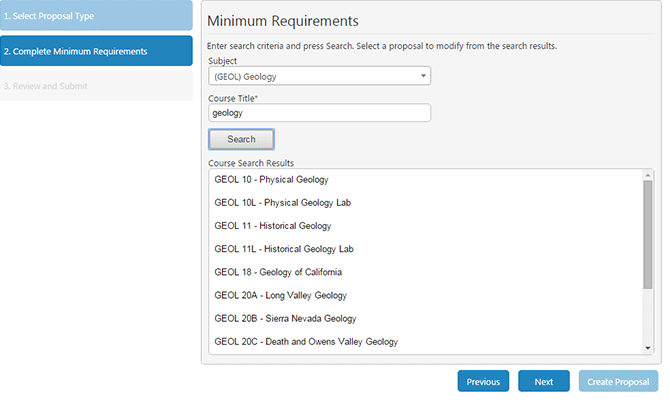The width and height of the screenshot is (670, 402).
Task: Open Complete Minimum Requirements step
Action: [96, 51]
